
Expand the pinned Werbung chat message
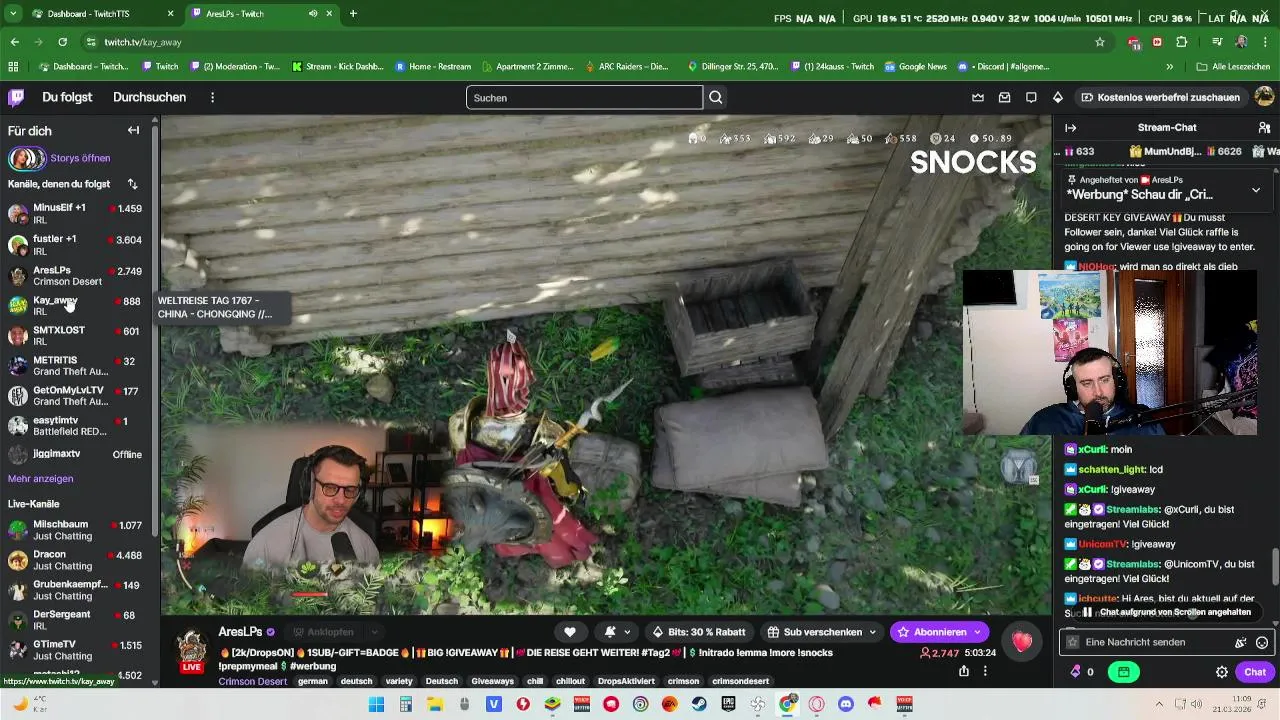1256,190
